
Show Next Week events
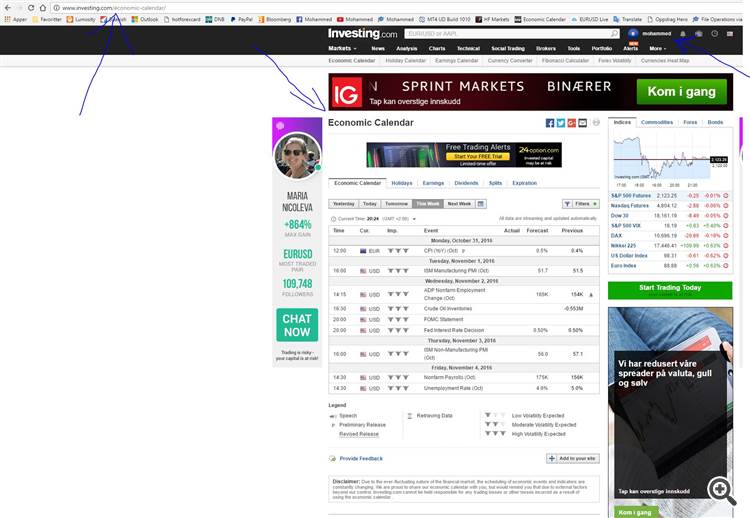point(459,204)
